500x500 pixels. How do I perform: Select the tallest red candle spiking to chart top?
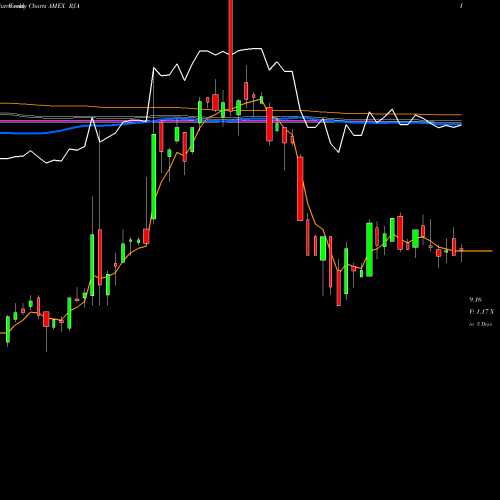click(230, 55)
